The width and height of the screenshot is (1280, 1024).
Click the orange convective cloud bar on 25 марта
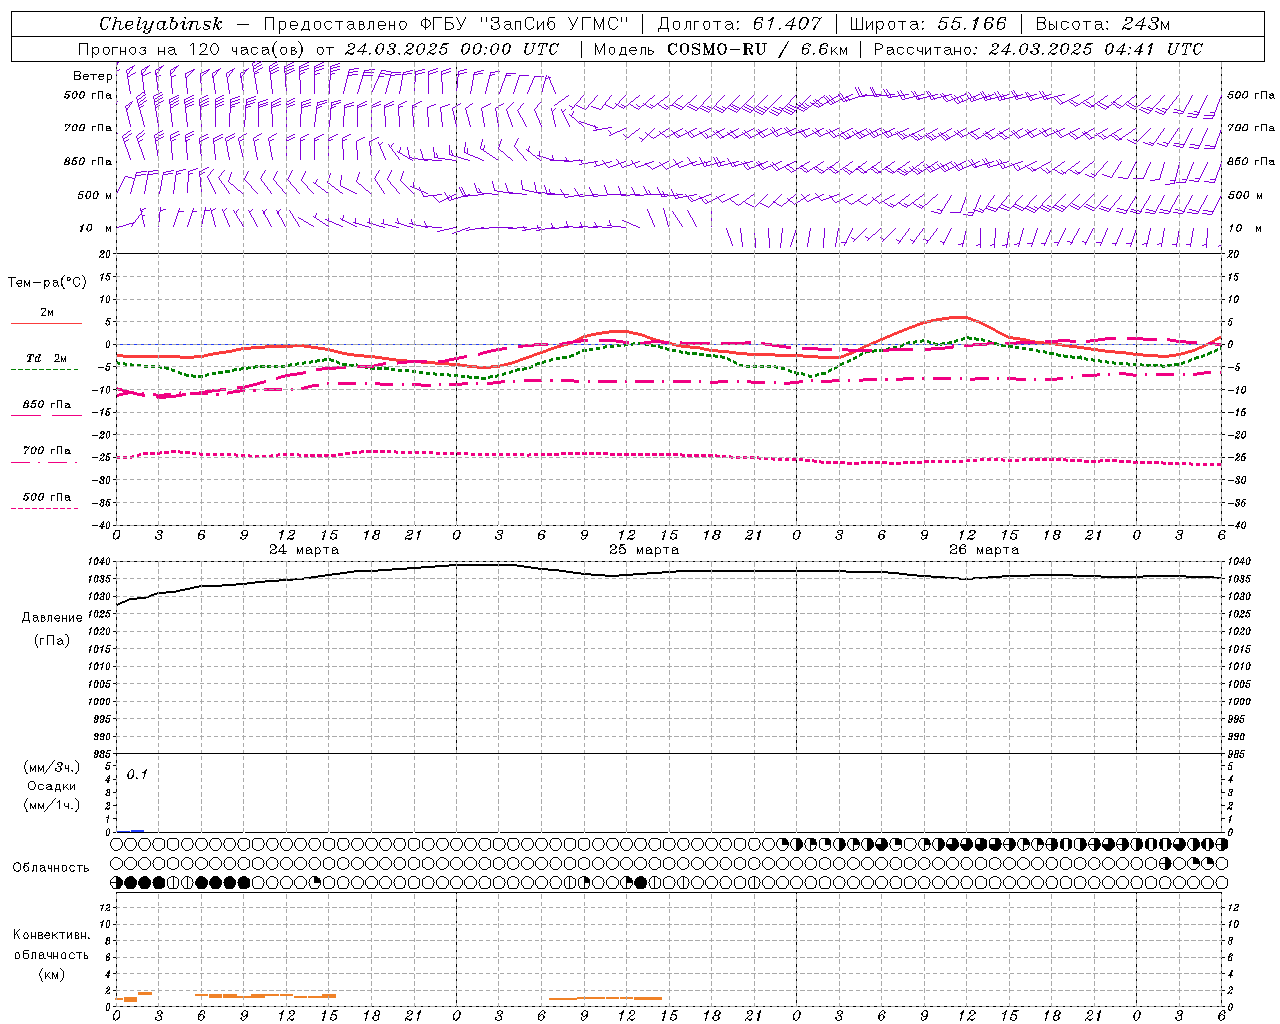click(606, 998)
